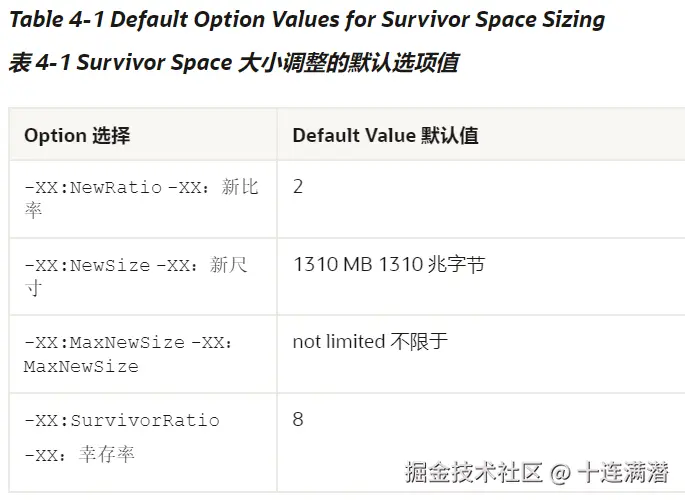
Task: Select the default value 8 cell
Action: coord(298,419)
